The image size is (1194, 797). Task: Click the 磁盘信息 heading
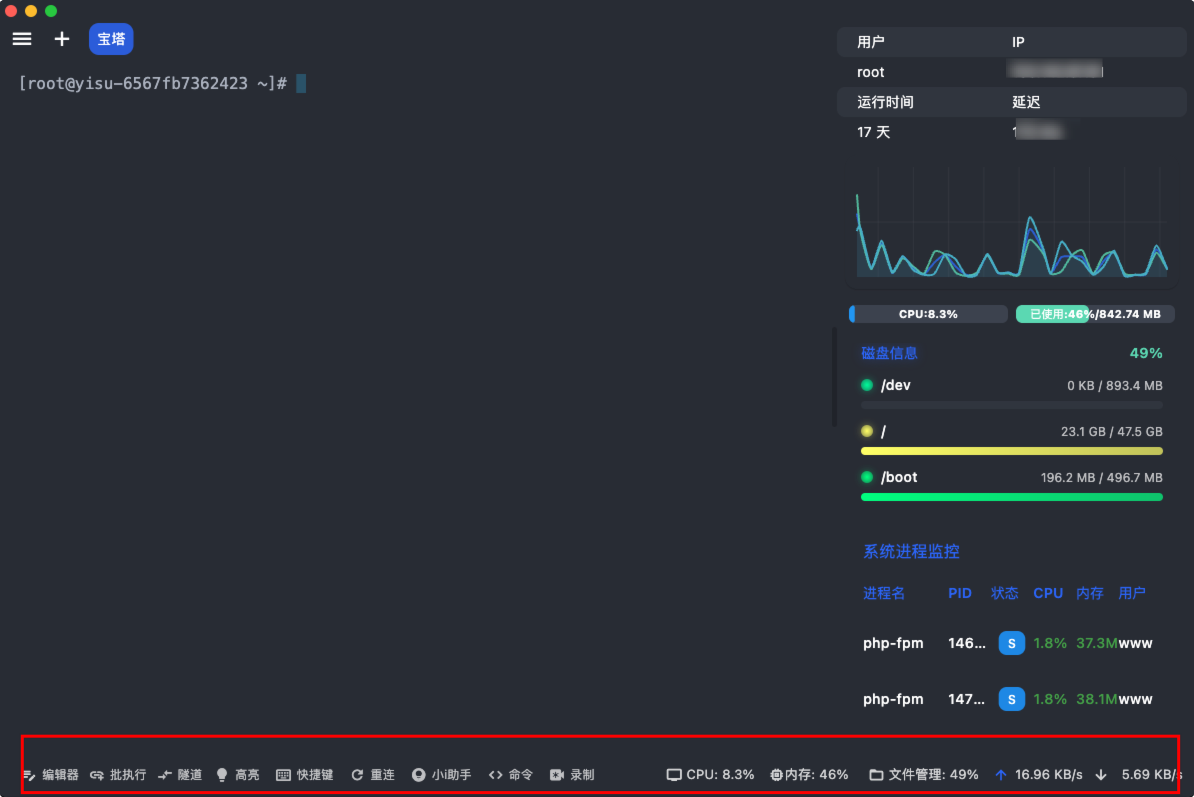coord(889,353)
